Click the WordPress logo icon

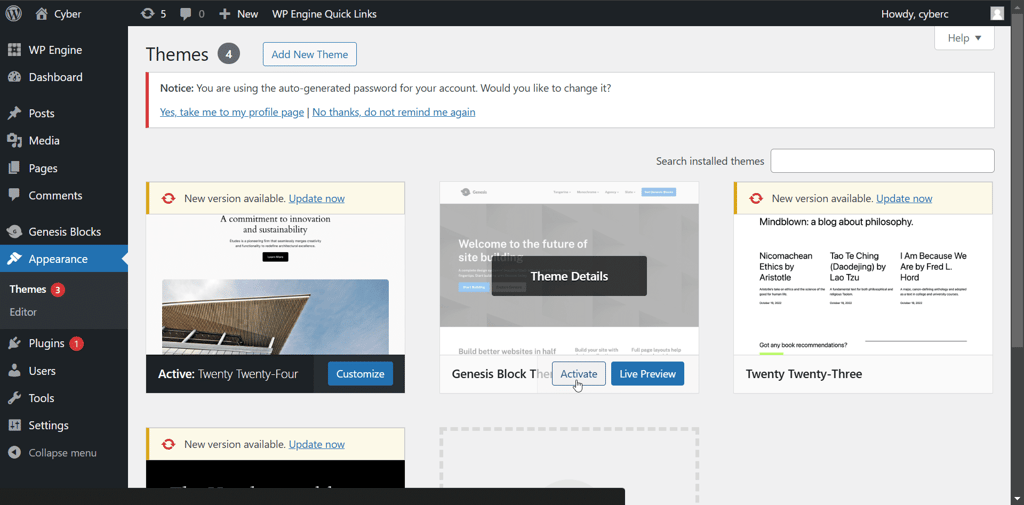pos(14,13)
